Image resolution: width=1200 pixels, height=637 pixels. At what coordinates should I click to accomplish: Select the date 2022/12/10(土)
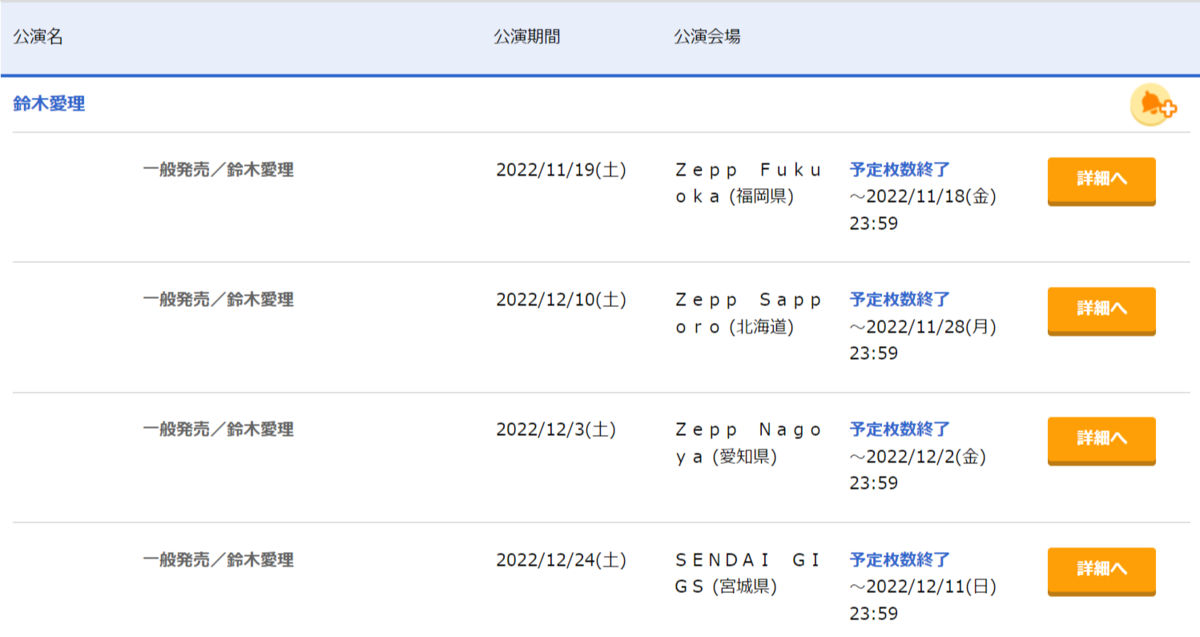point(561,300)
